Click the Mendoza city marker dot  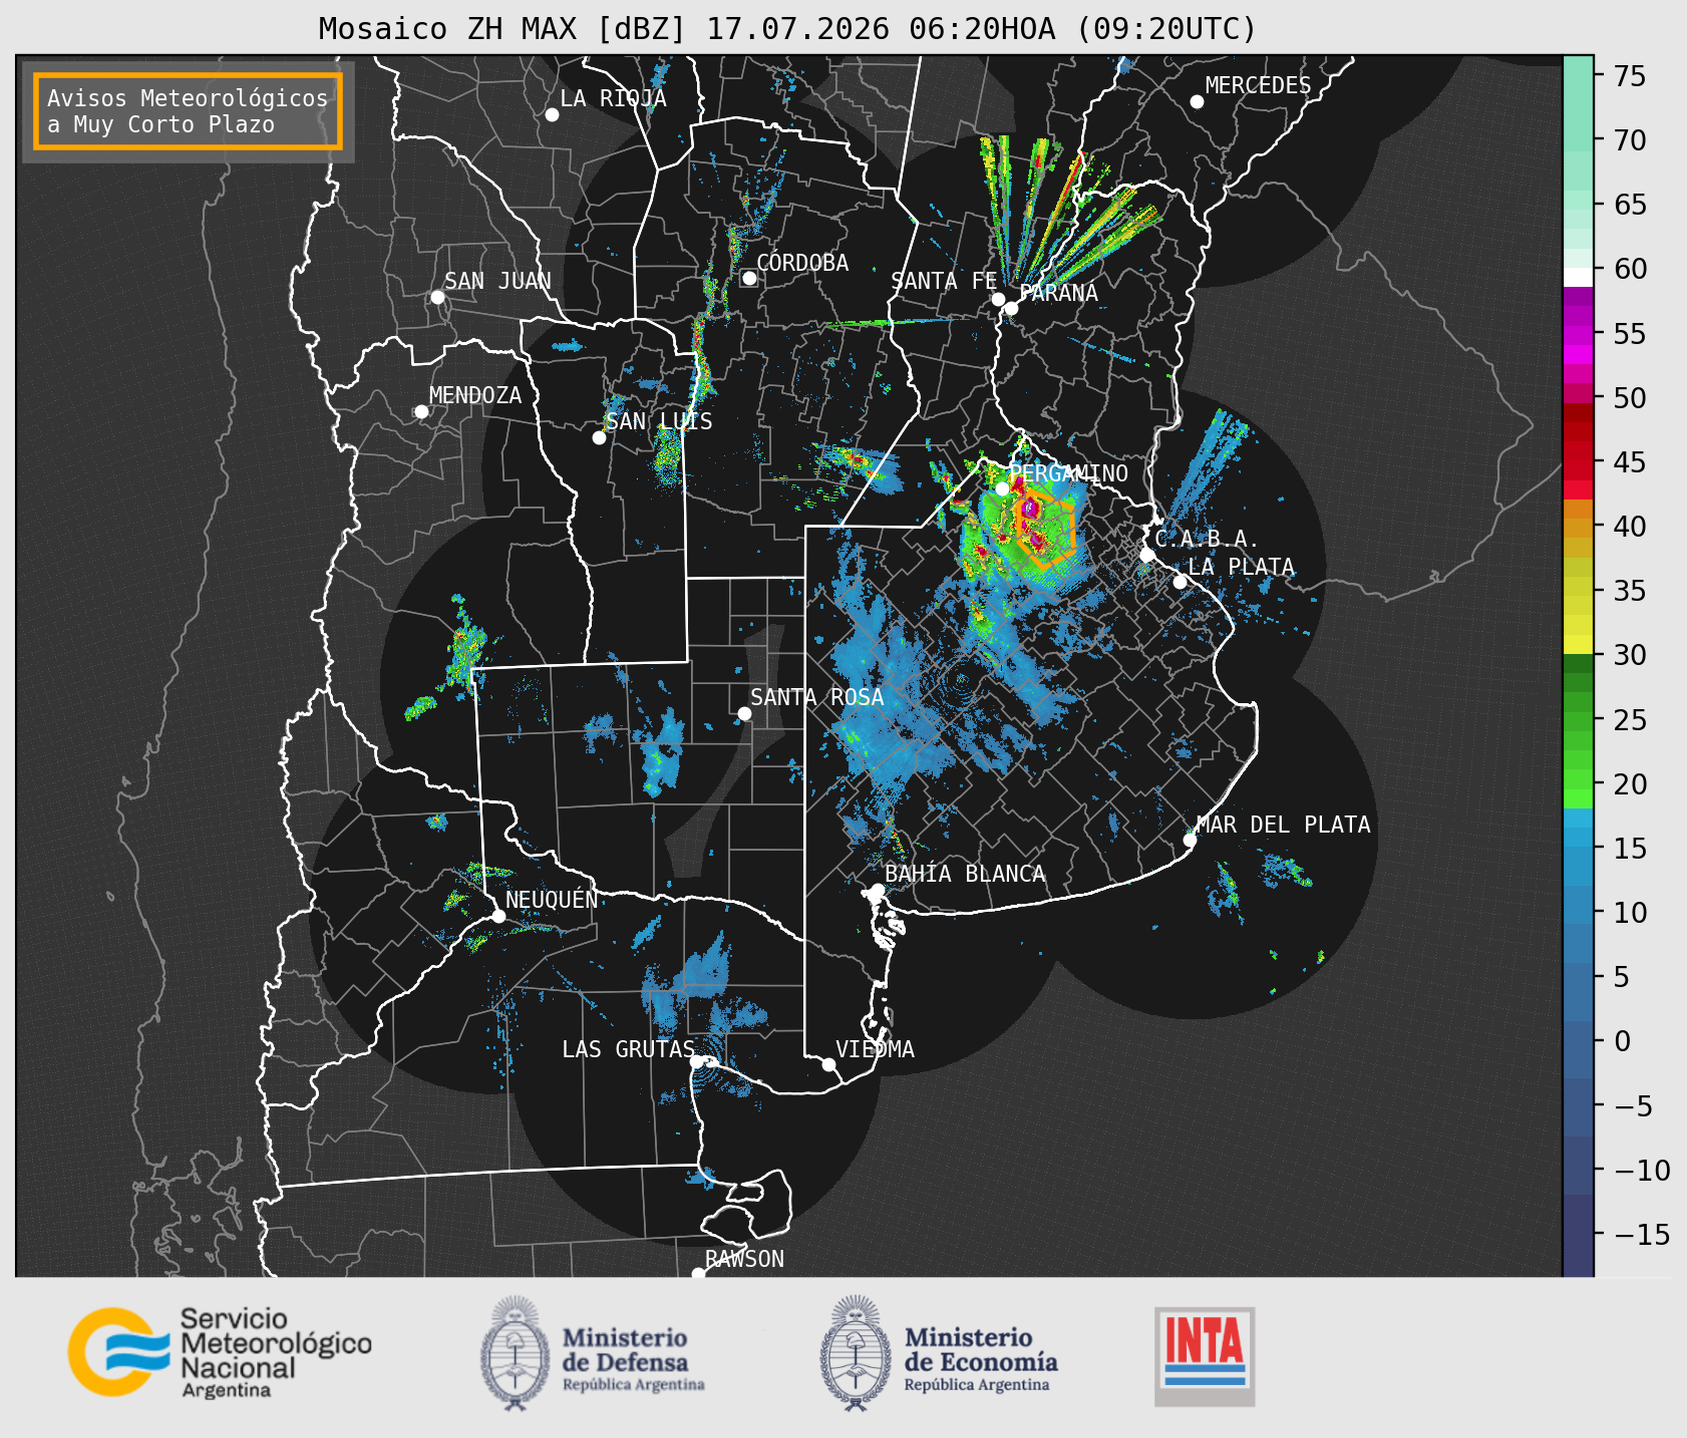click(x=421, y=412)
